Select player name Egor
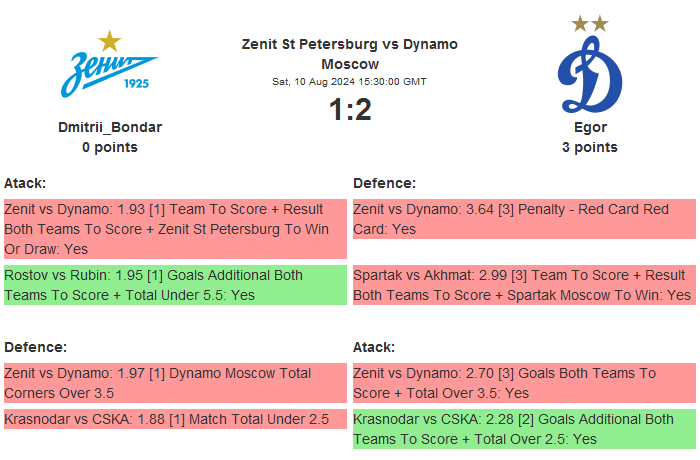The width and height of the screenshot is (700, 460). click(x=590, y=127)
